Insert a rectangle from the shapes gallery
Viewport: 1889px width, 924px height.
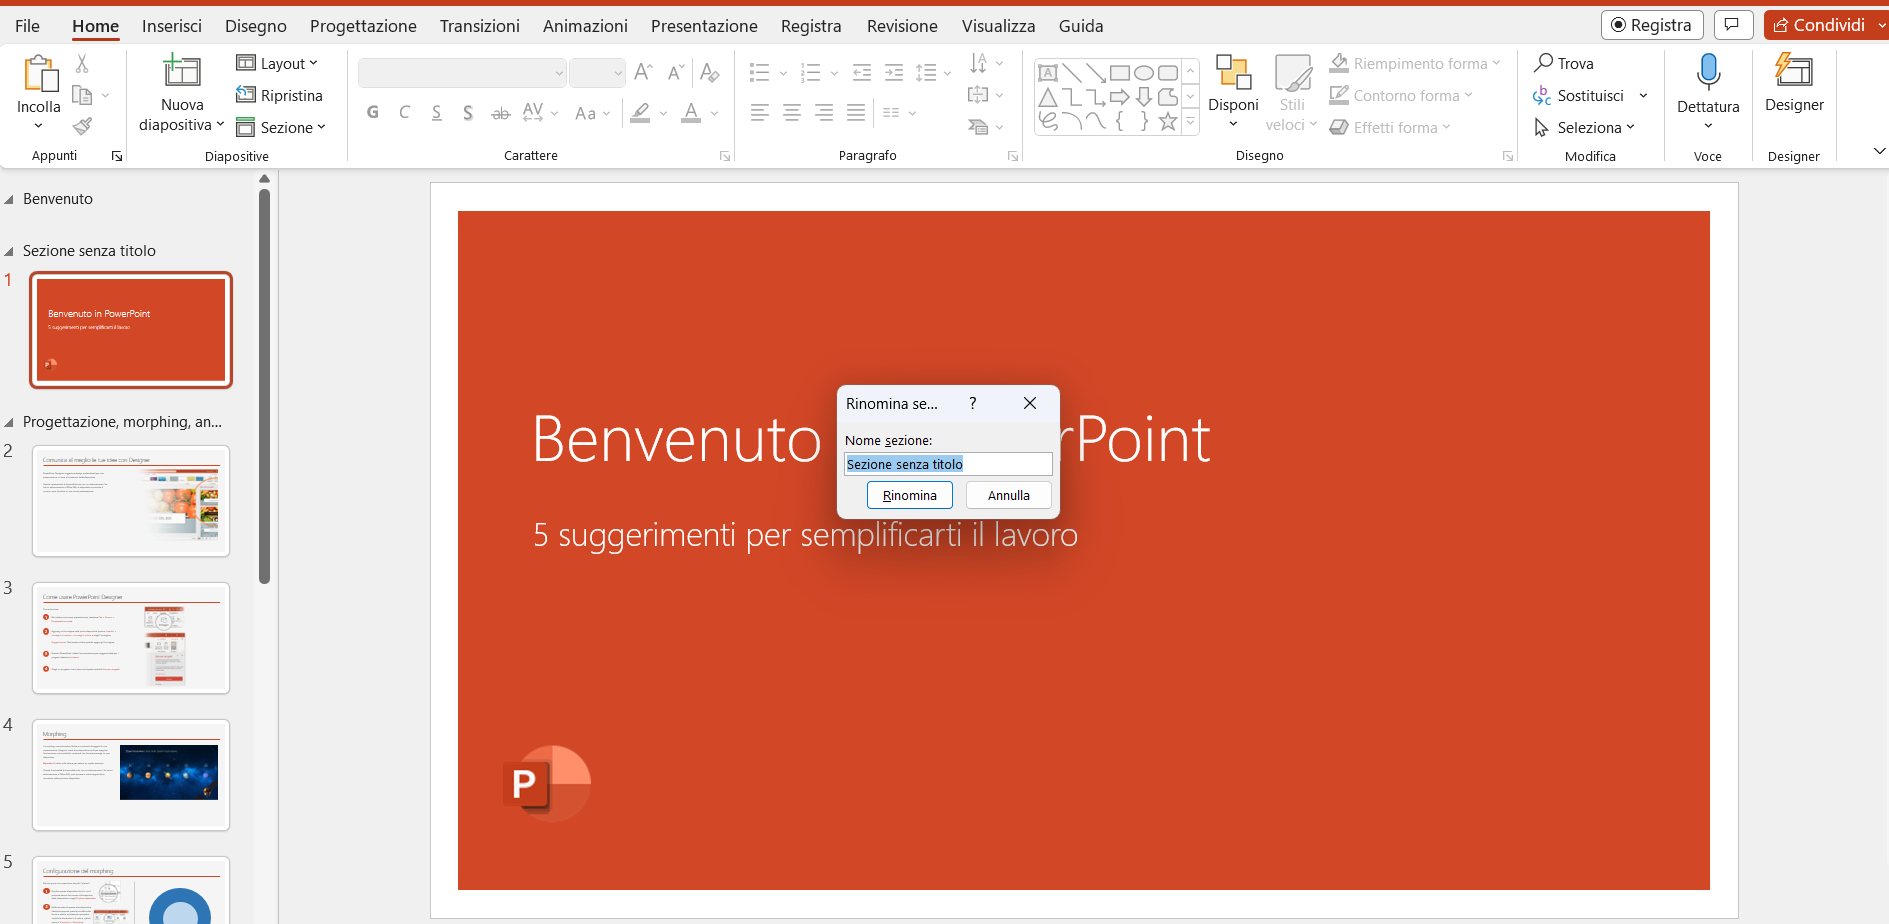point(1119,72)
